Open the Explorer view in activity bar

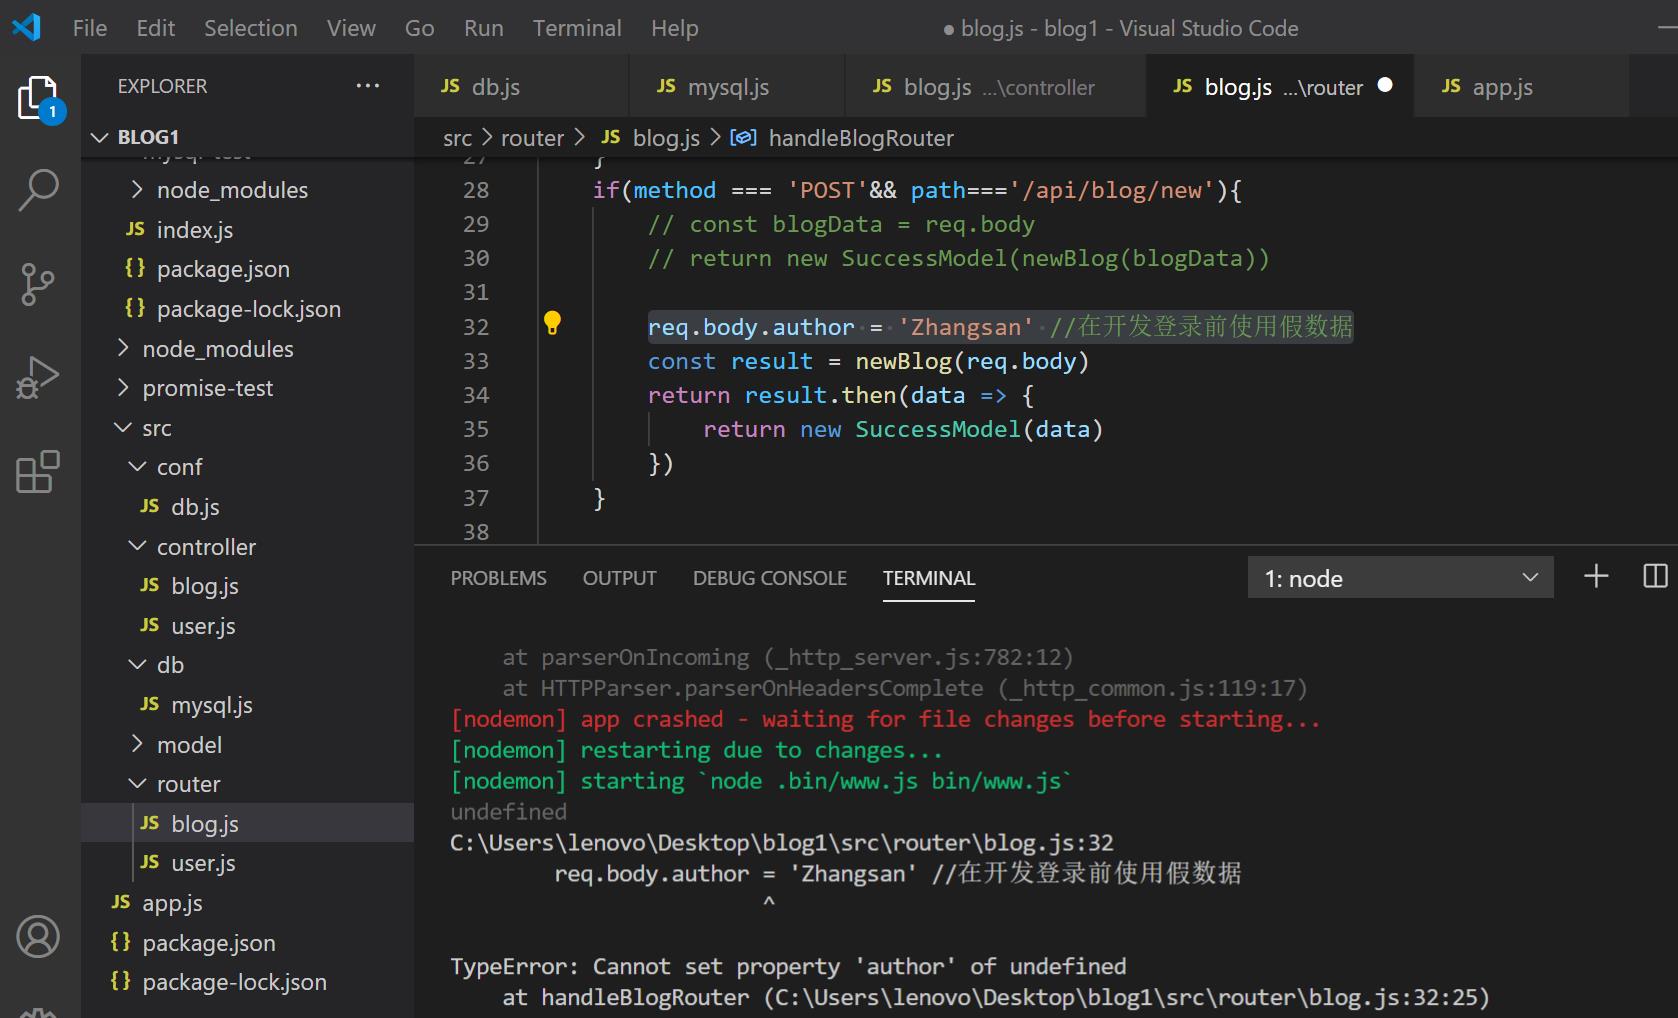39,98
